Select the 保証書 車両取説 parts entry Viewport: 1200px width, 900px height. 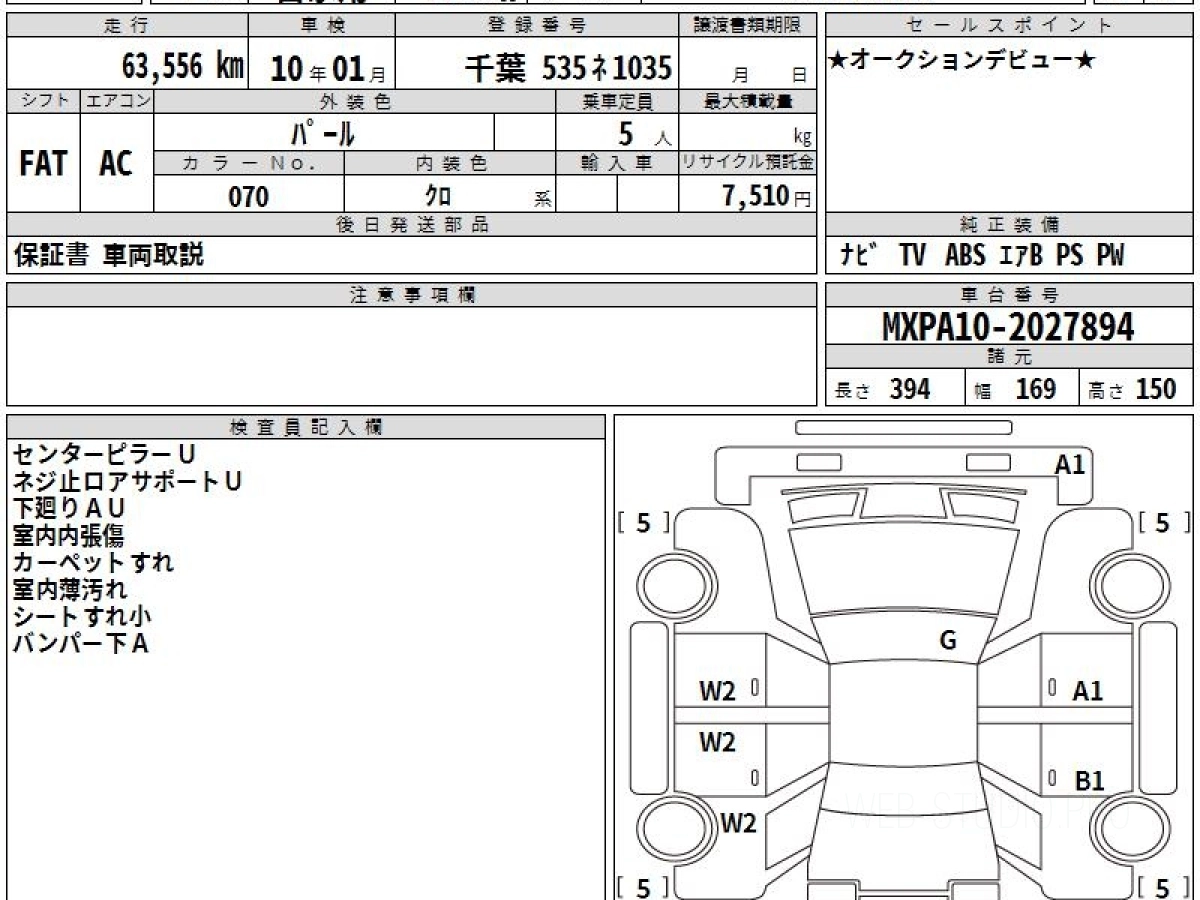pyautogui.click(x=108, y=255)
